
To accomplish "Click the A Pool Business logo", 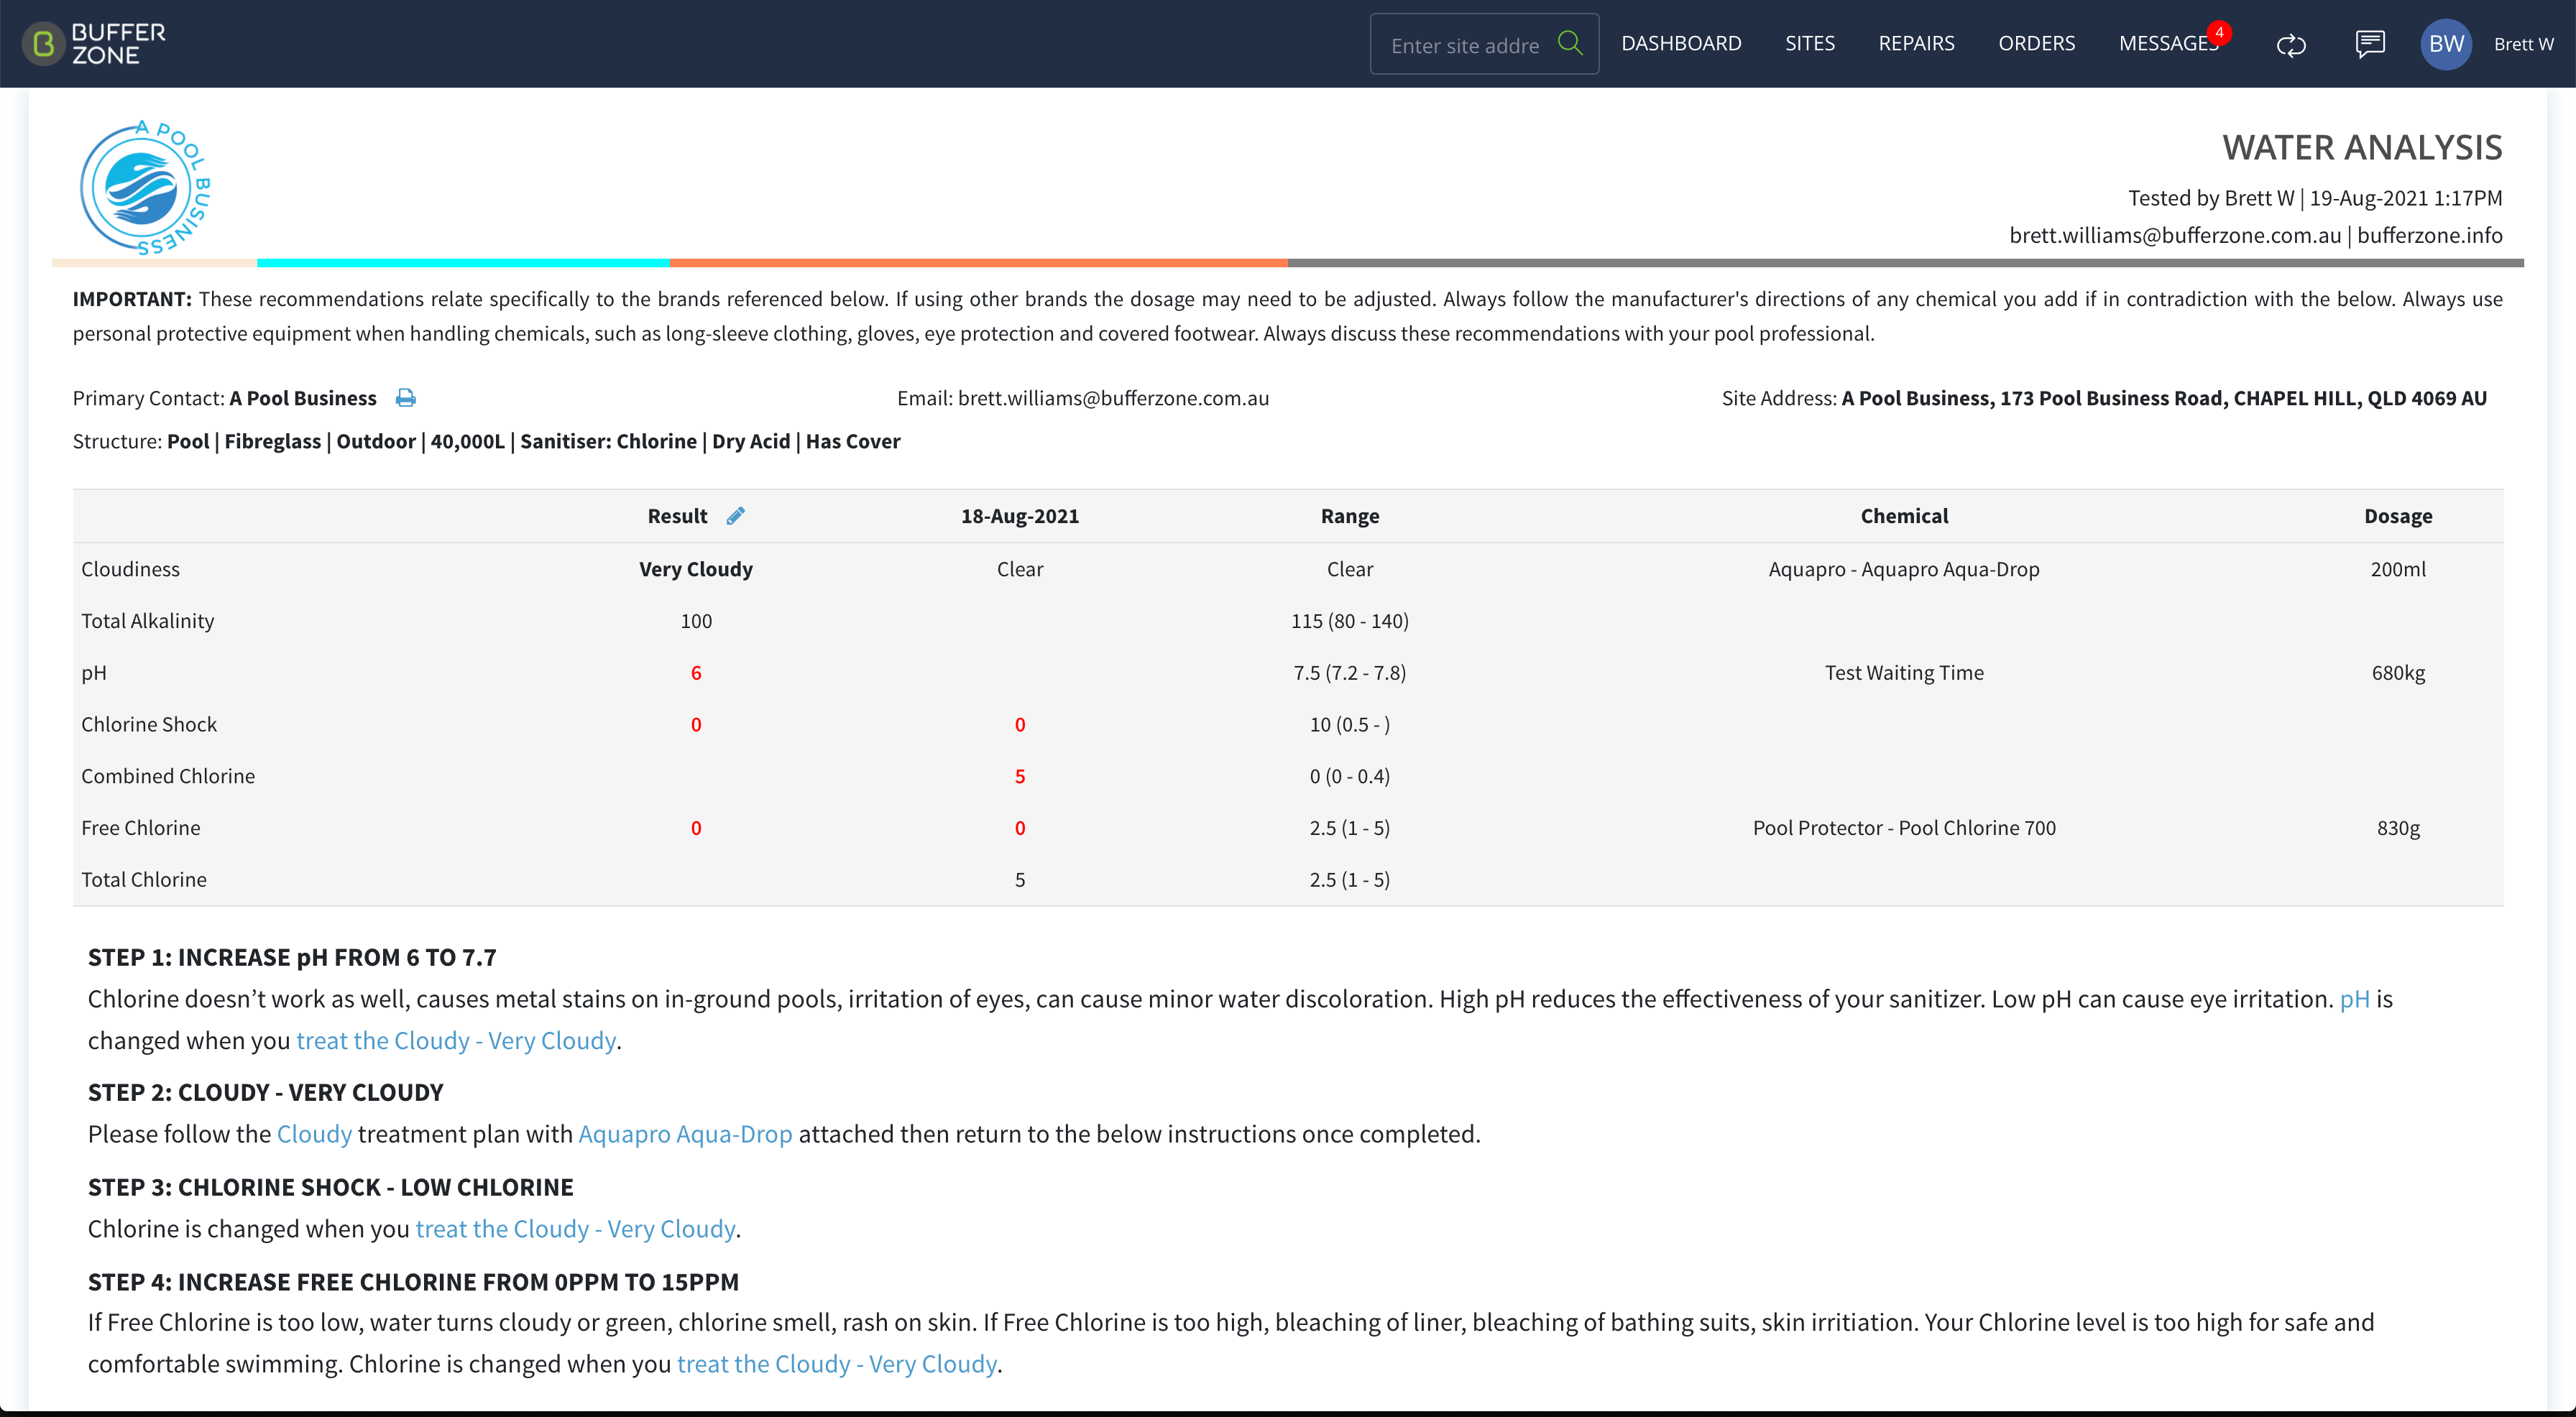I will [145, 188].
